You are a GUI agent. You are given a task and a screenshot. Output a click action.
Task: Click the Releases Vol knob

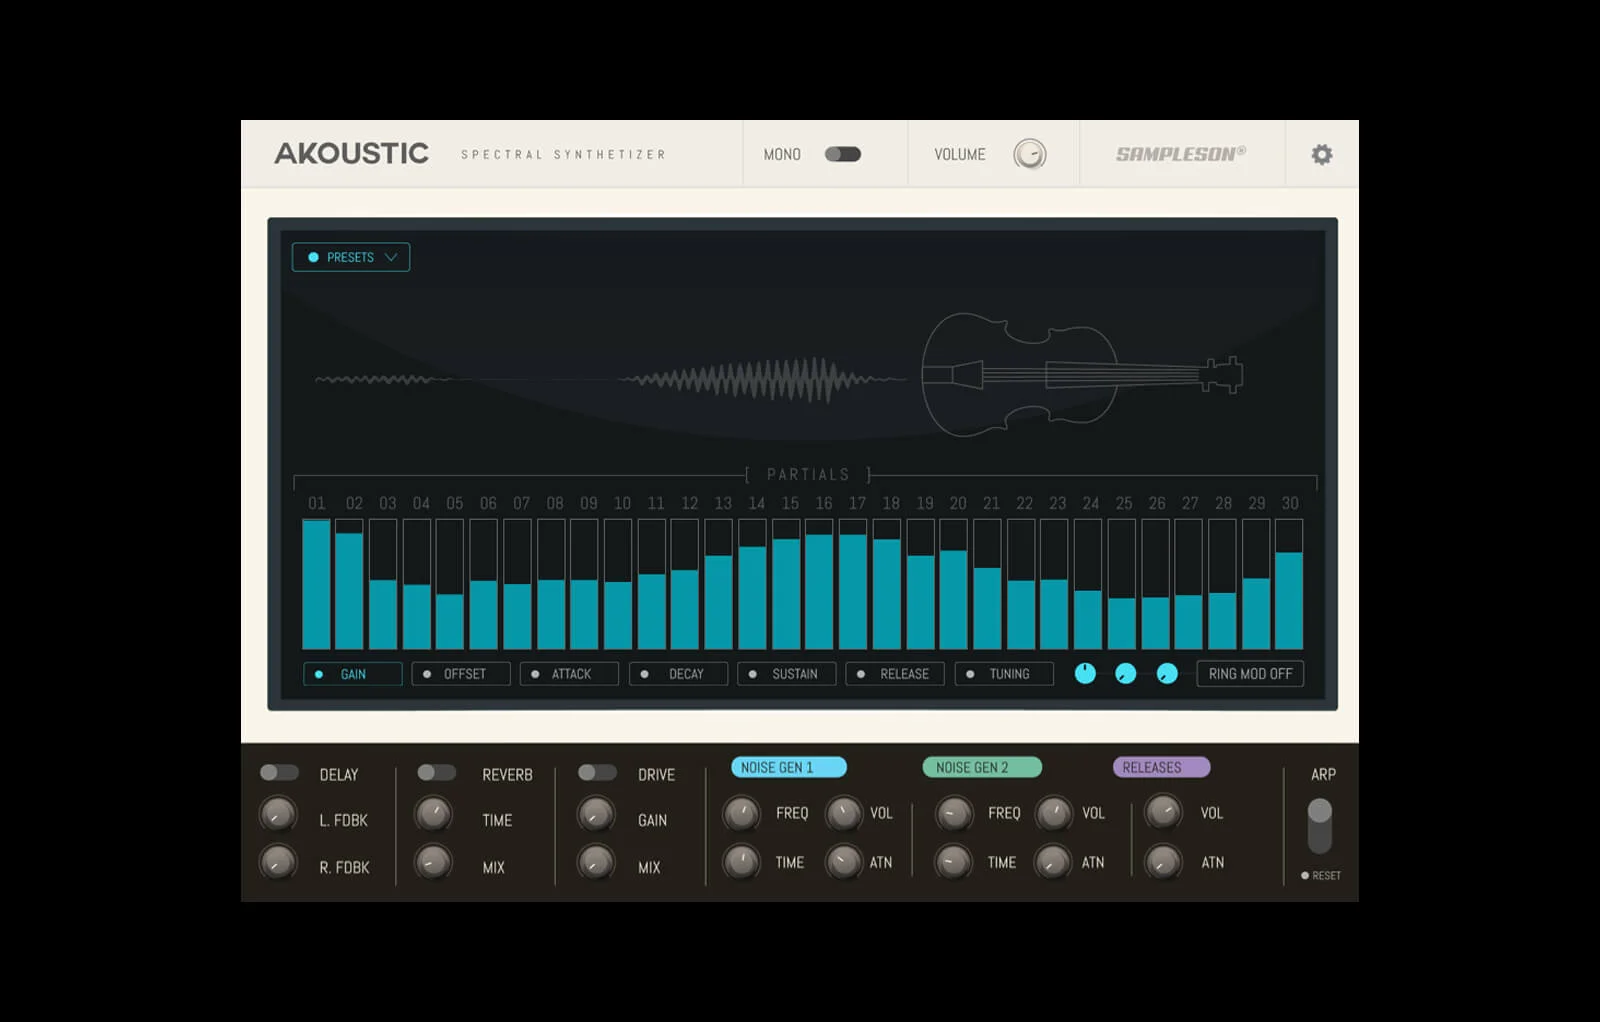tap(1163, 812)
